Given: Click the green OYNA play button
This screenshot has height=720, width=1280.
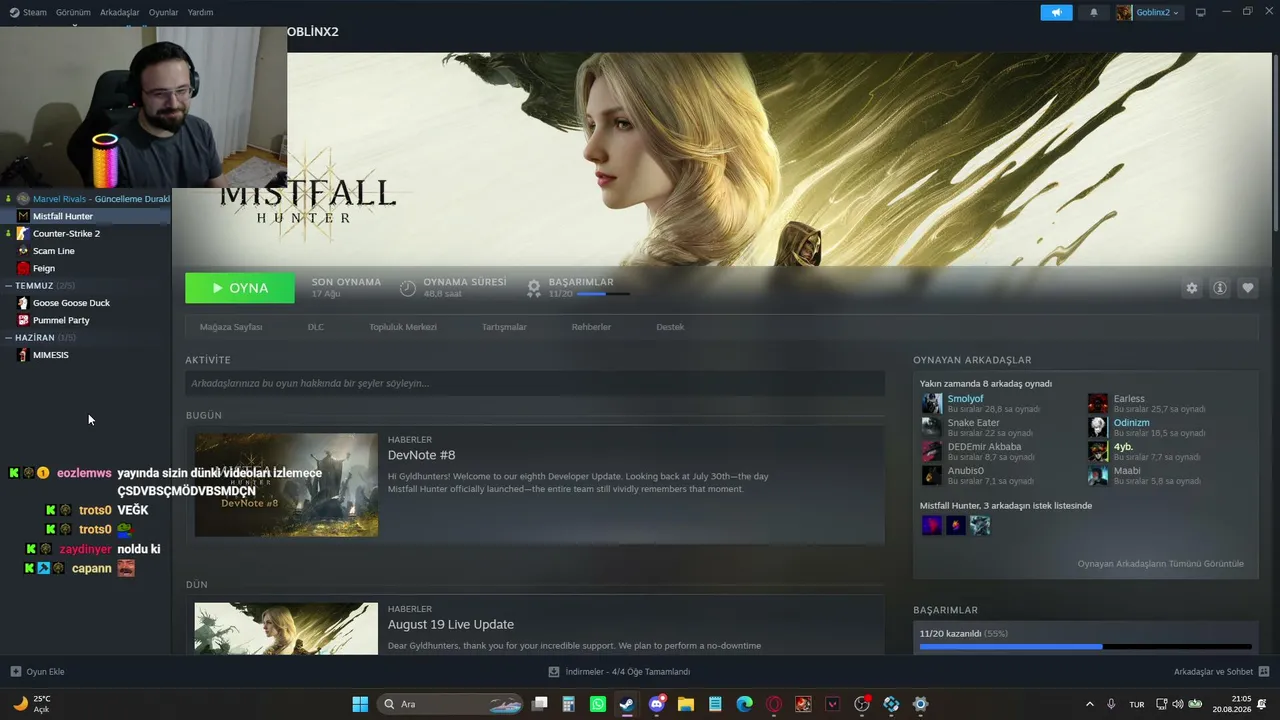Looking at the screenshot, I should 240,288.
